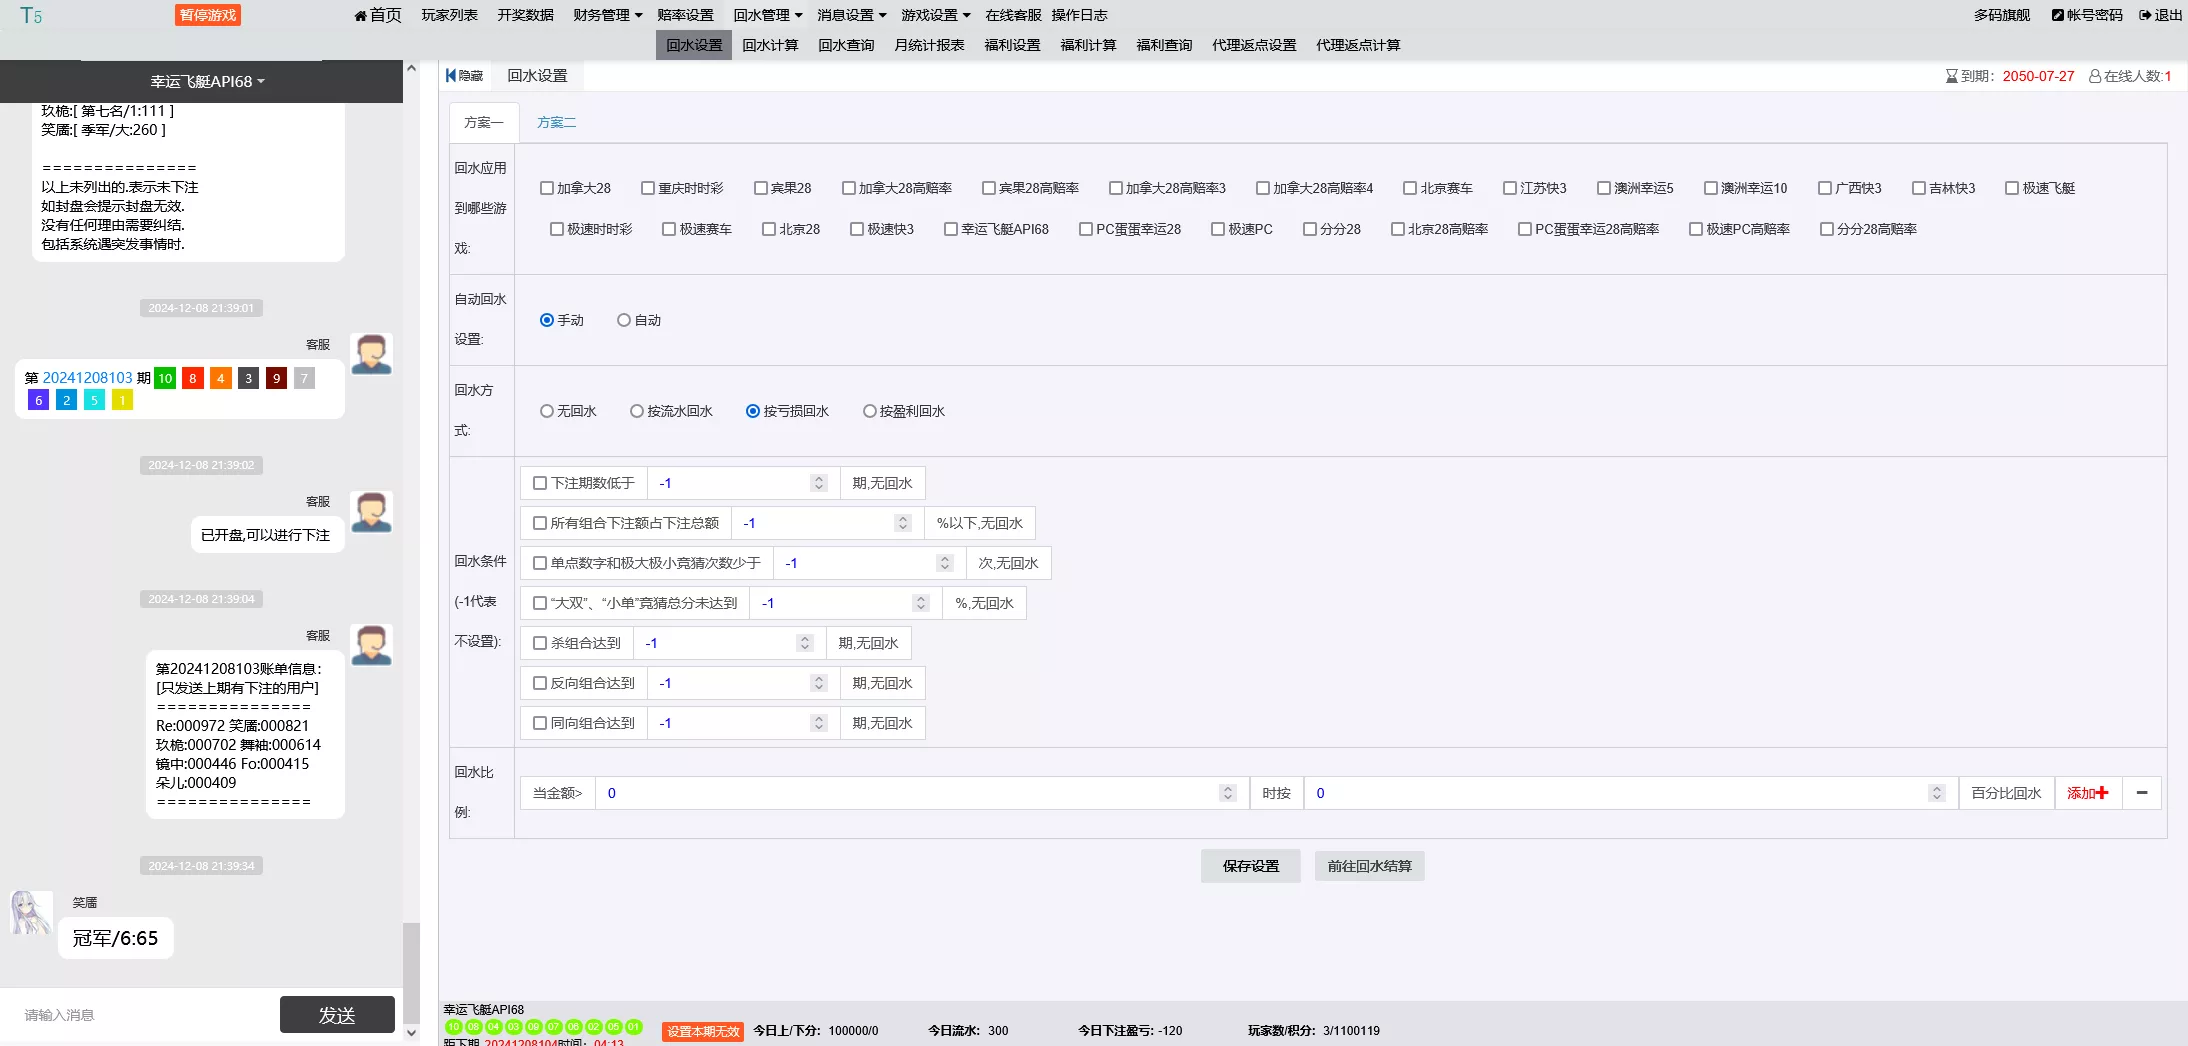Viewport: 2188px width, 1046px height.
Task: Open the 回水计算 submenu item
Action: tap(770, 45)
